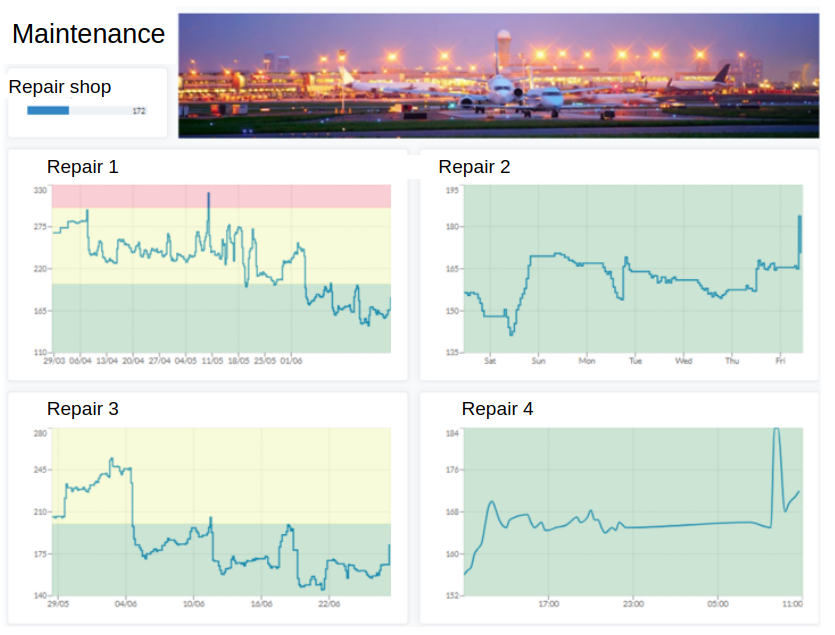Screen dimensions: 835x635
Task: Click the Repair shop label
Action: [x=60, y=87]
